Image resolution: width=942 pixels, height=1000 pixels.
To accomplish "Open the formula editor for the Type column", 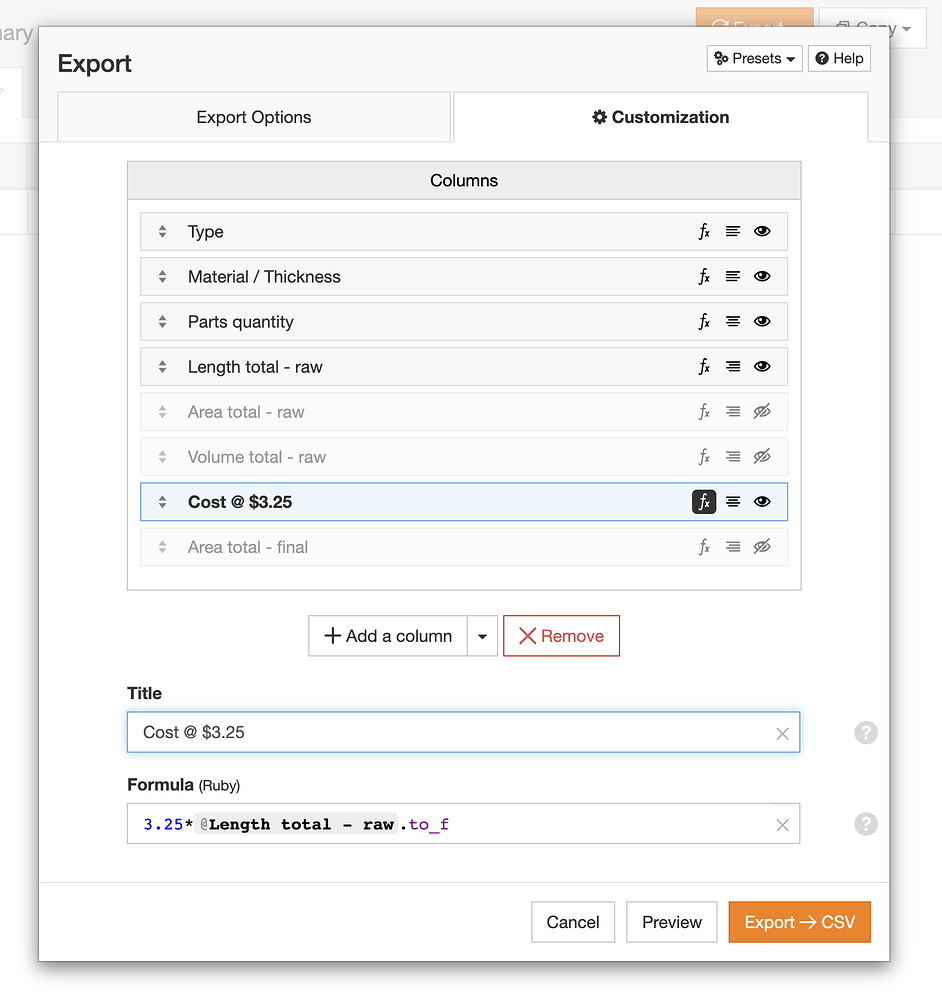I will [704, 231].
